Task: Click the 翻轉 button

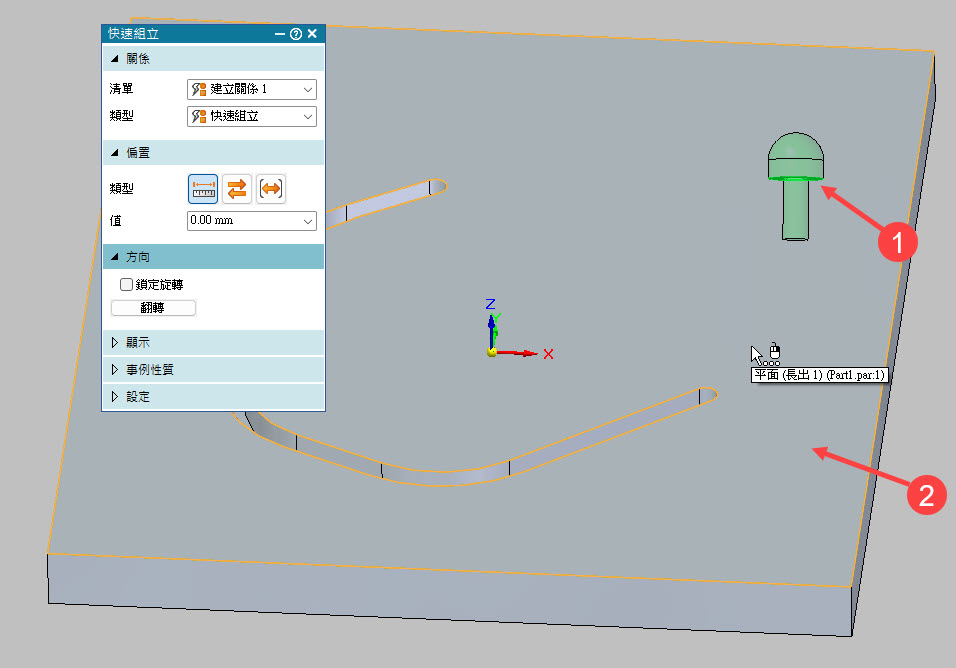Action: pyautogui.click(x=153, y=308)
